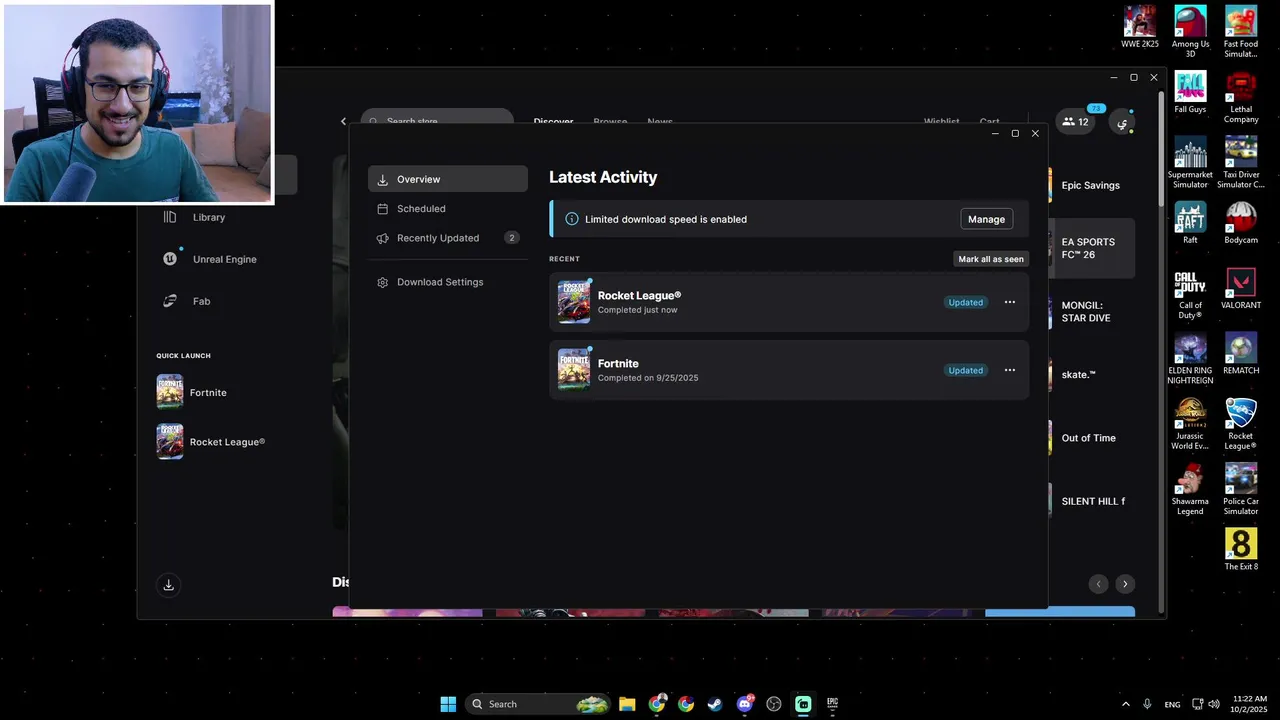The height and width of the screenshot is (720, 1280).
Task: Click the previous carousel arrow in the store
Action: pos(1098,584)
